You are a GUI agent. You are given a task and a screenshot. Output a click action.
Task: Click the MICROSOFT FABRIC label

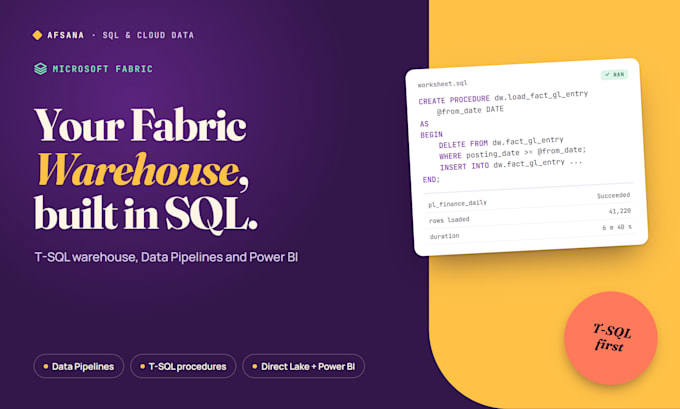103,69
